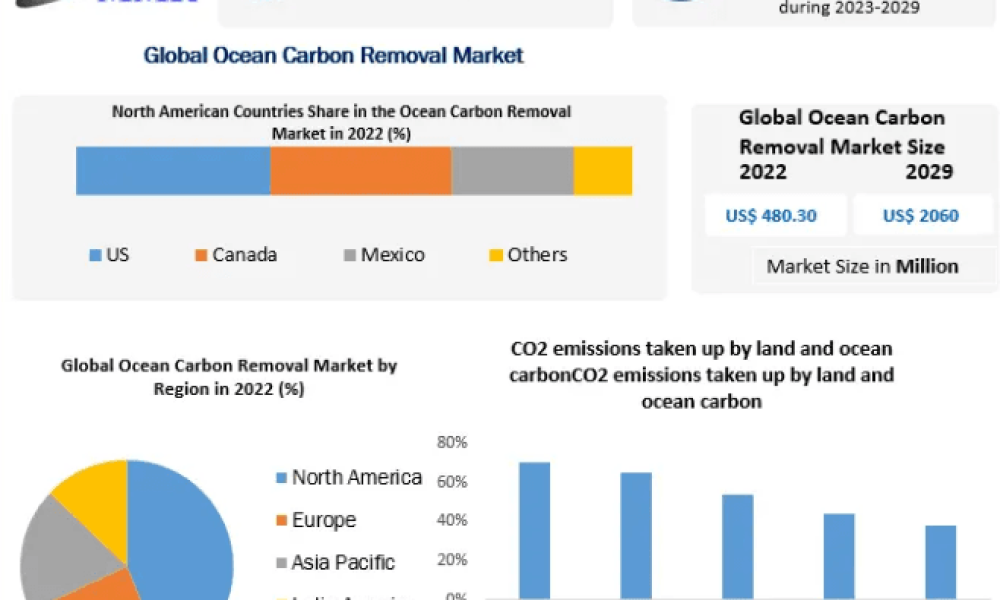The image size is (1000, 600).
Task: Click the North America legend entry
Action: click(x=349, y=478)
